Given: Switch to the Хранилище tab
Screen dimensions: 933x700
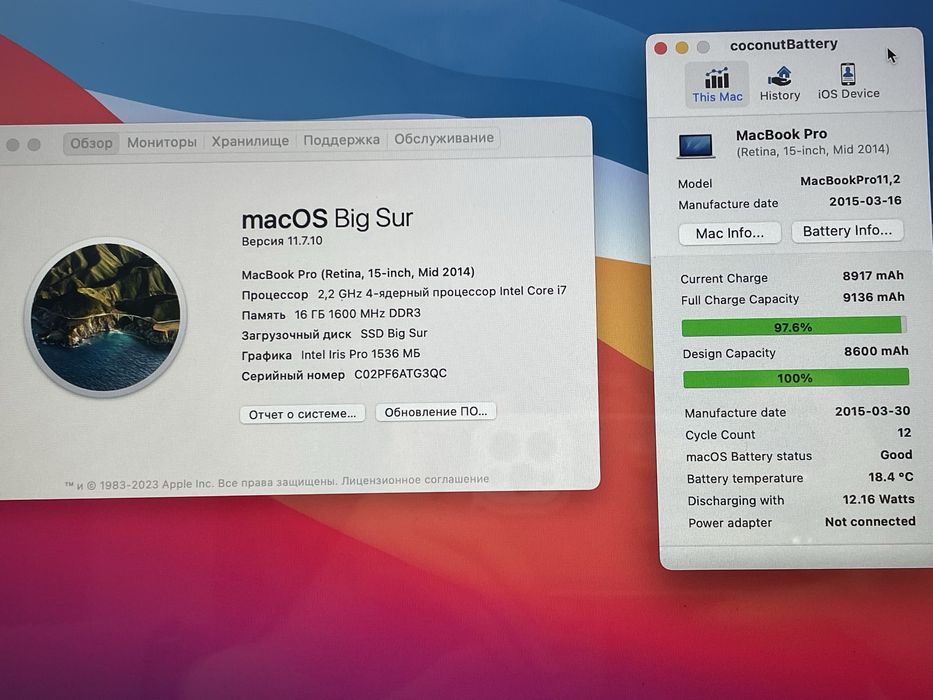Looking at the screenshot, I should [x=250, y=141].
